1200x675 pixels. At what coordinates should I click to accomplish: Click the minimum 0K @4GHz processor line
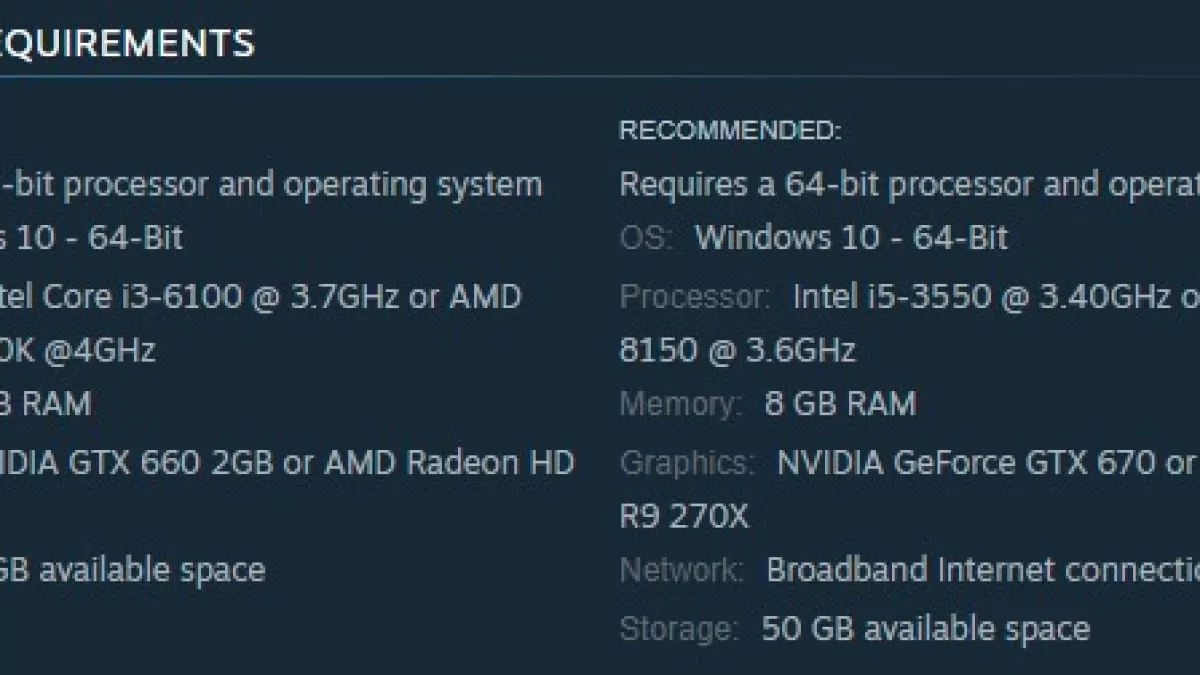[78, 351]
